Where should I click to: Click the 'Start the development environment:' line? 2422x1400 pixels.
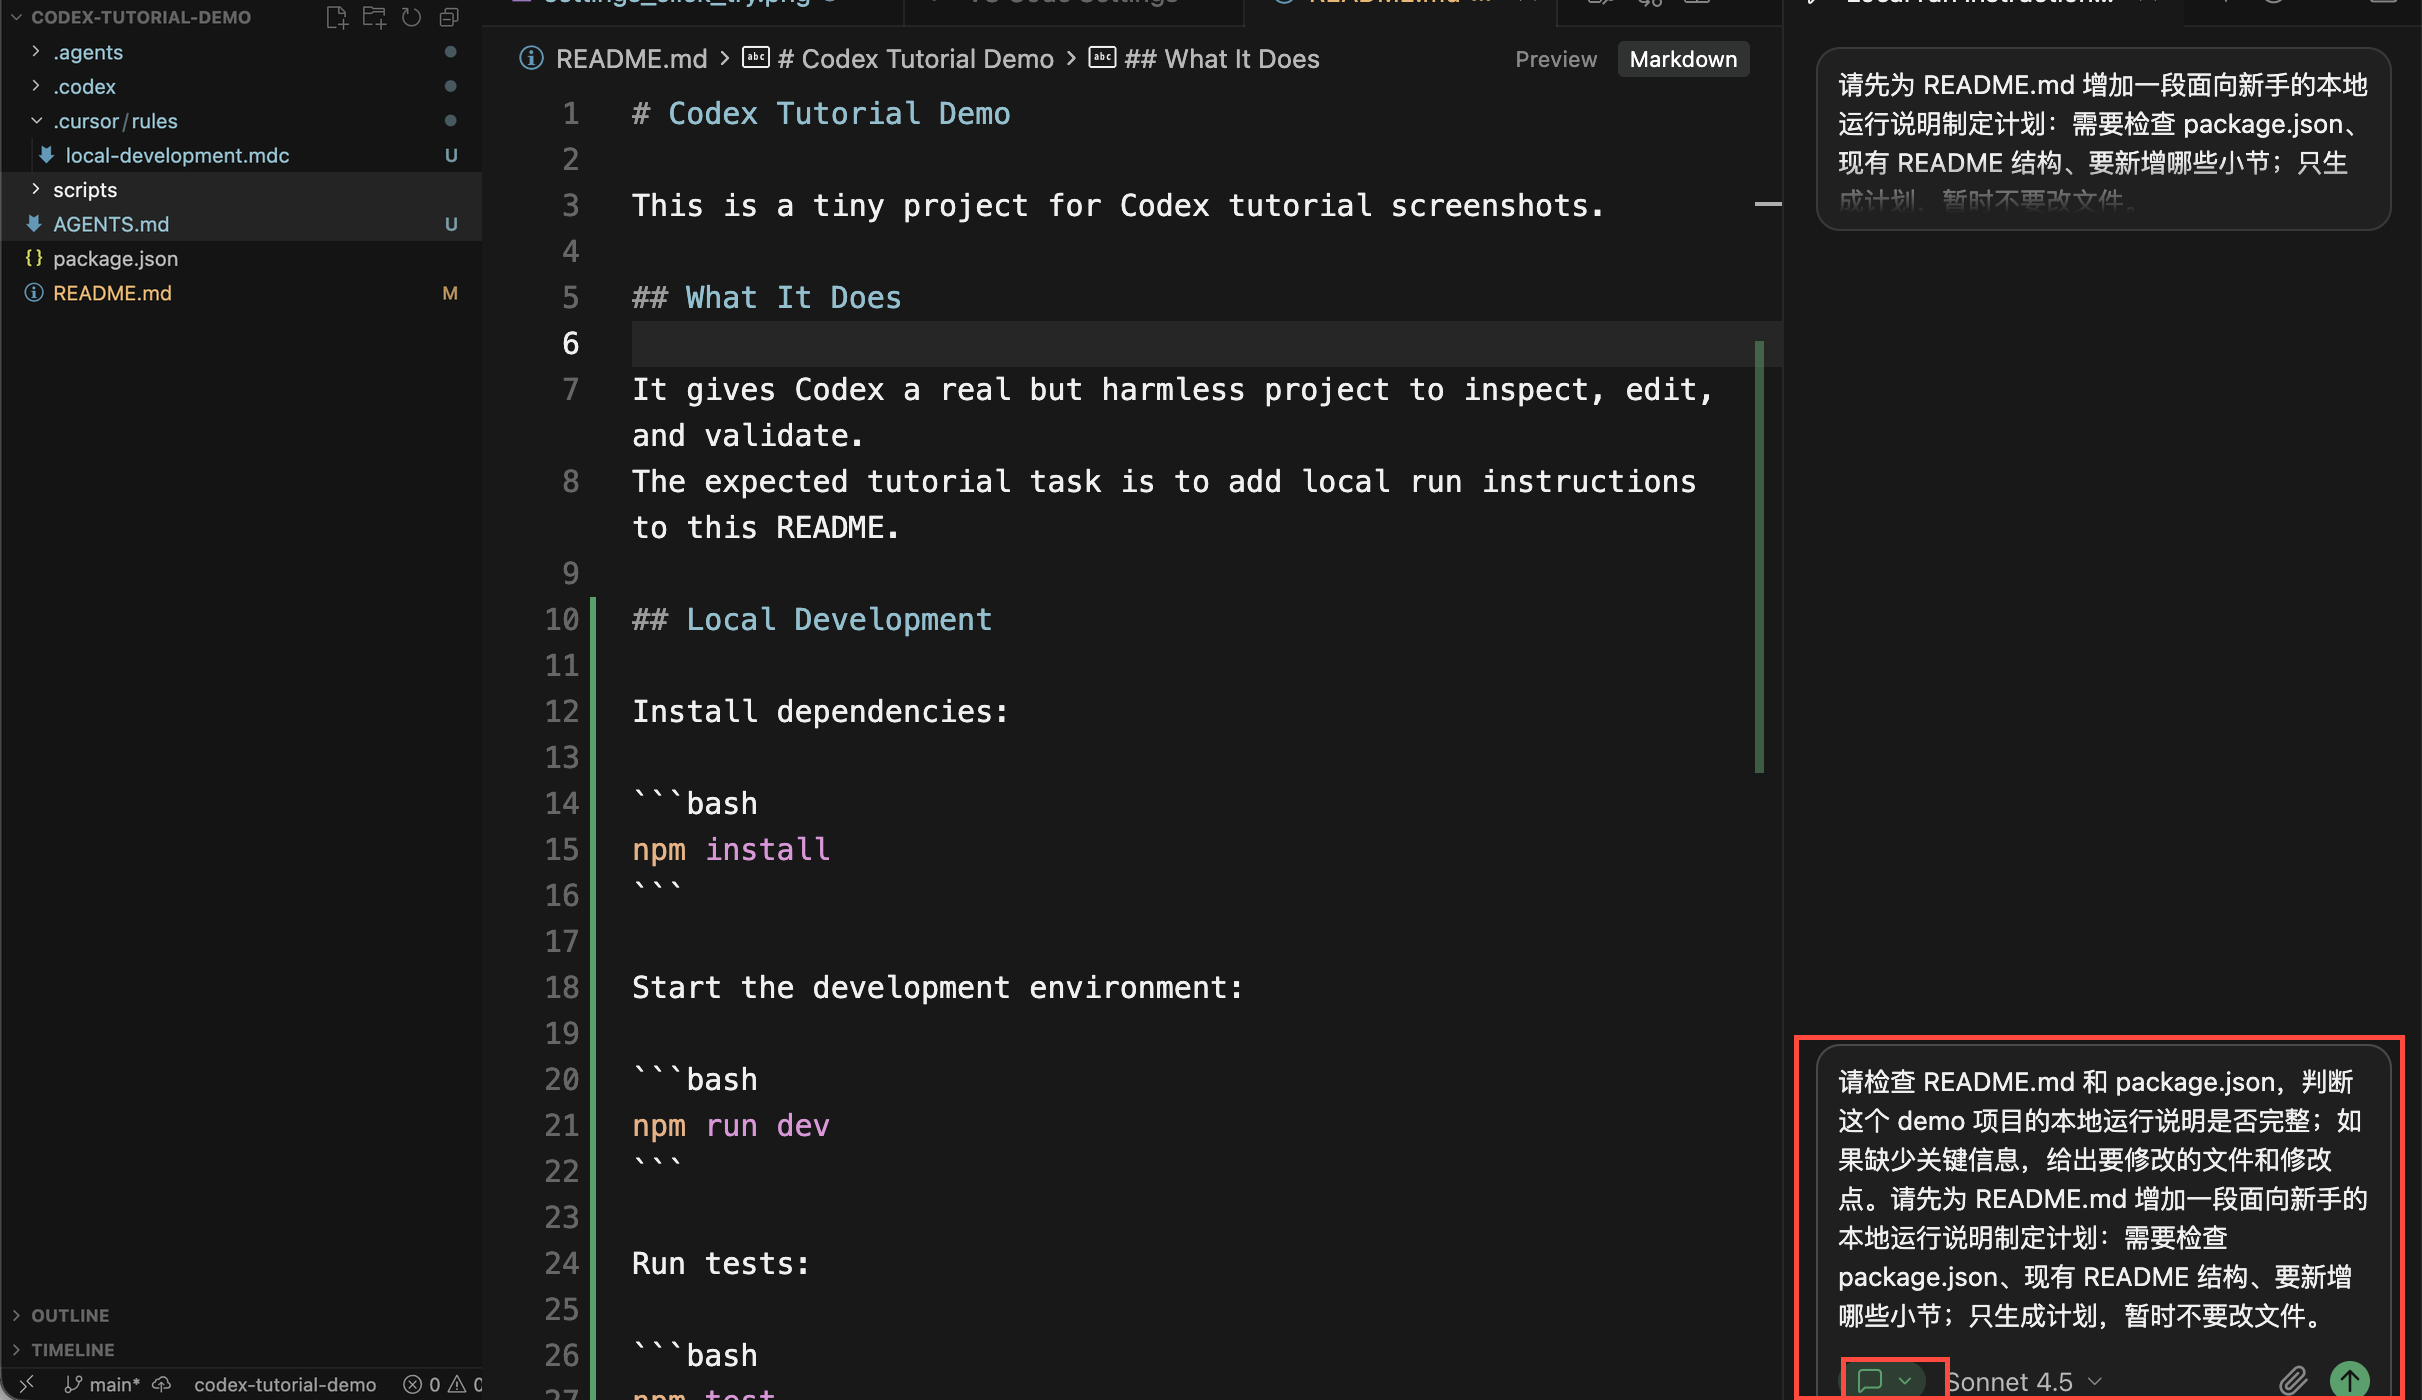(x=938, y=988)
